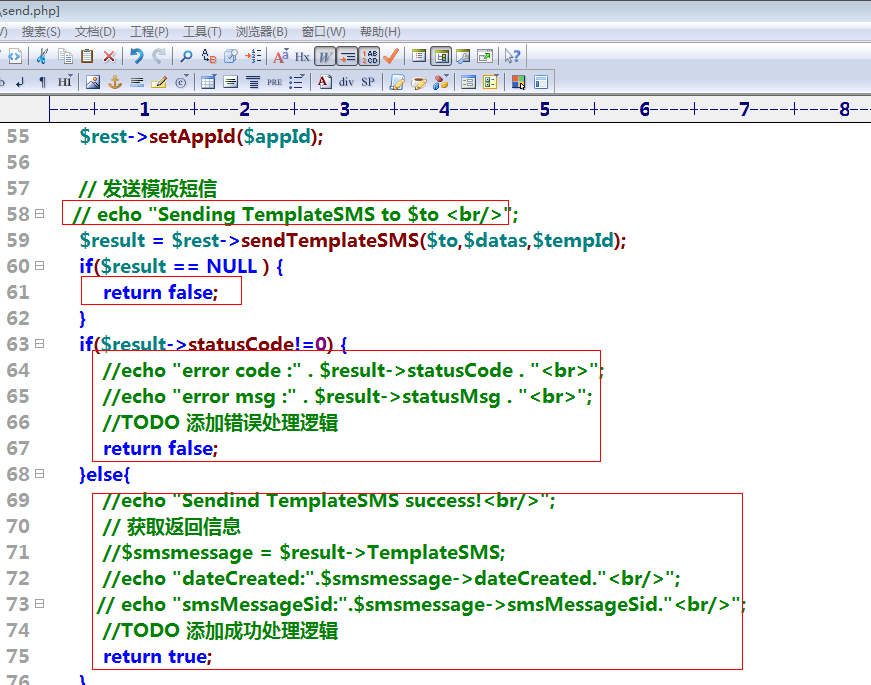This screenshot has width=871, height=685.
Task: Click line number 59 in the gutter
Action: click(18, 240)
